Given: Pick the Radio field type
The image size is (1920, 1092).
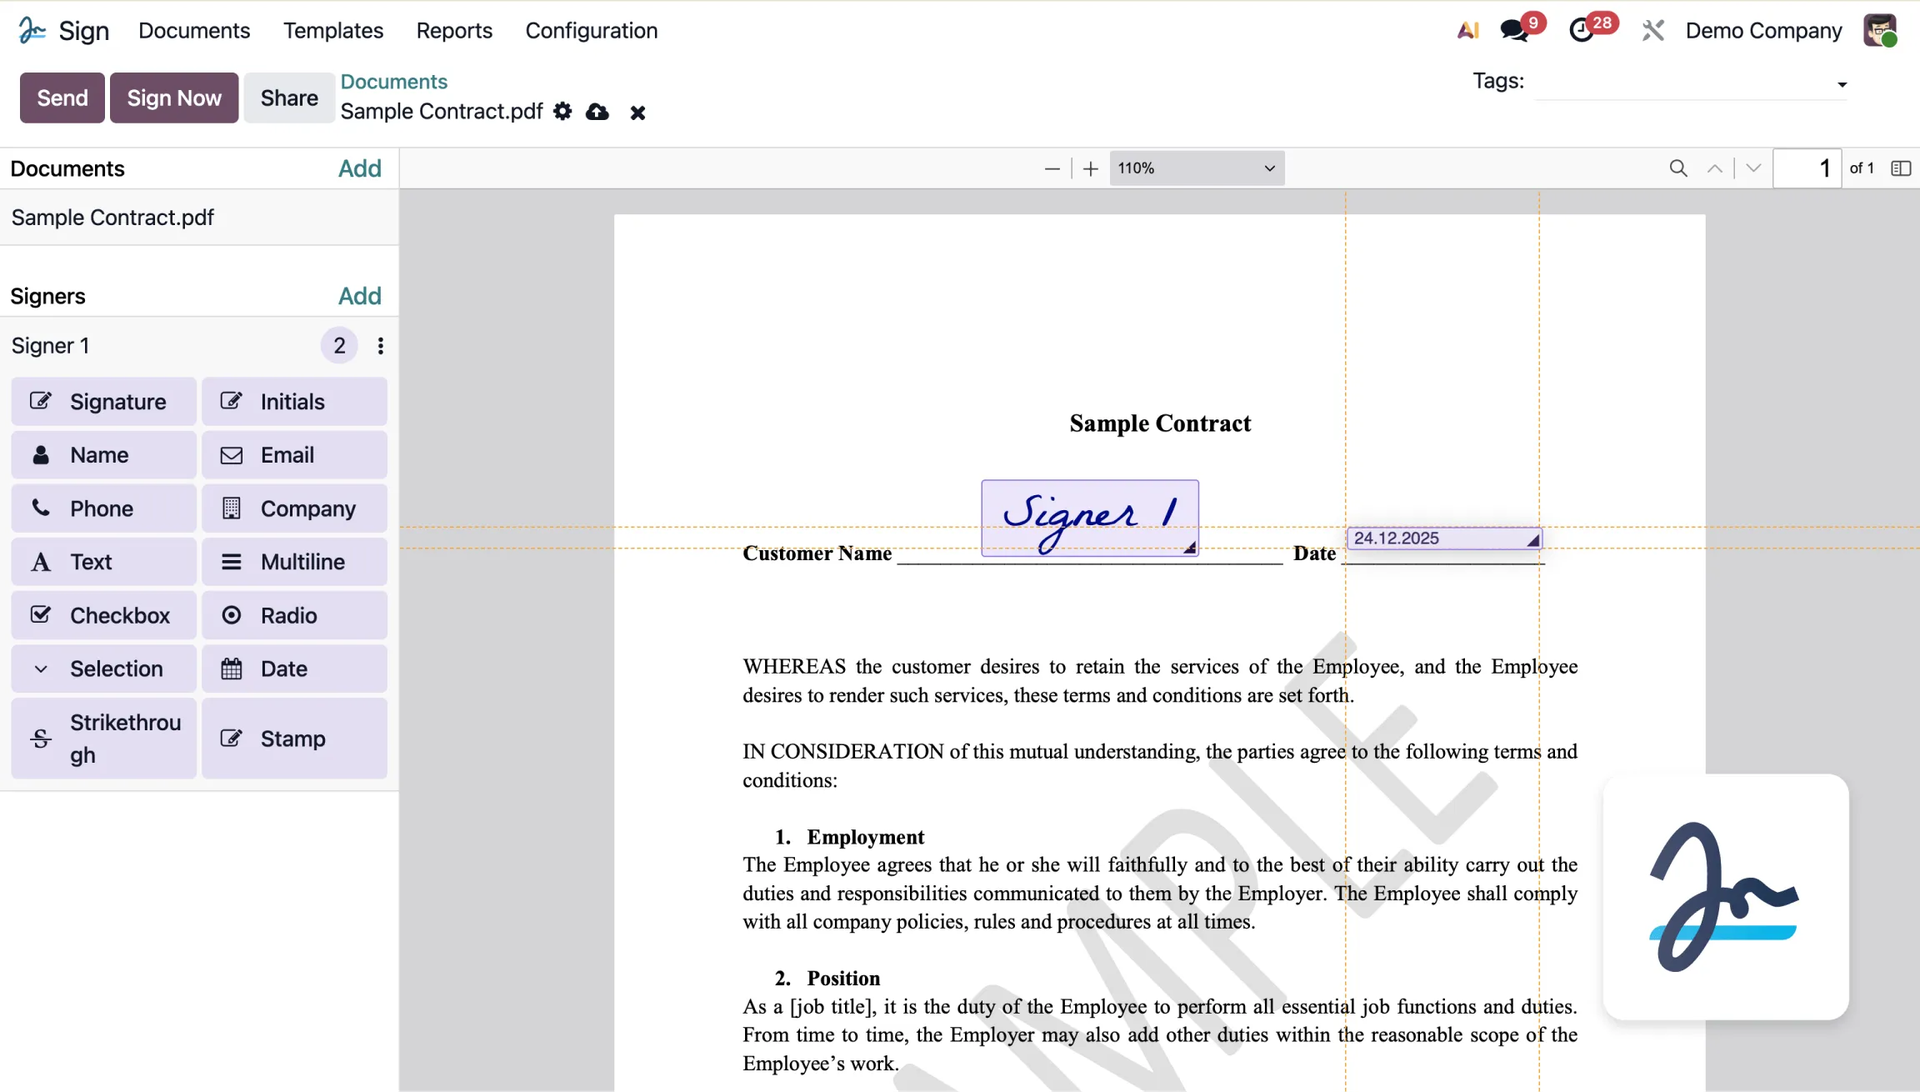Looking at the screenshot, I should pos(294,616).
